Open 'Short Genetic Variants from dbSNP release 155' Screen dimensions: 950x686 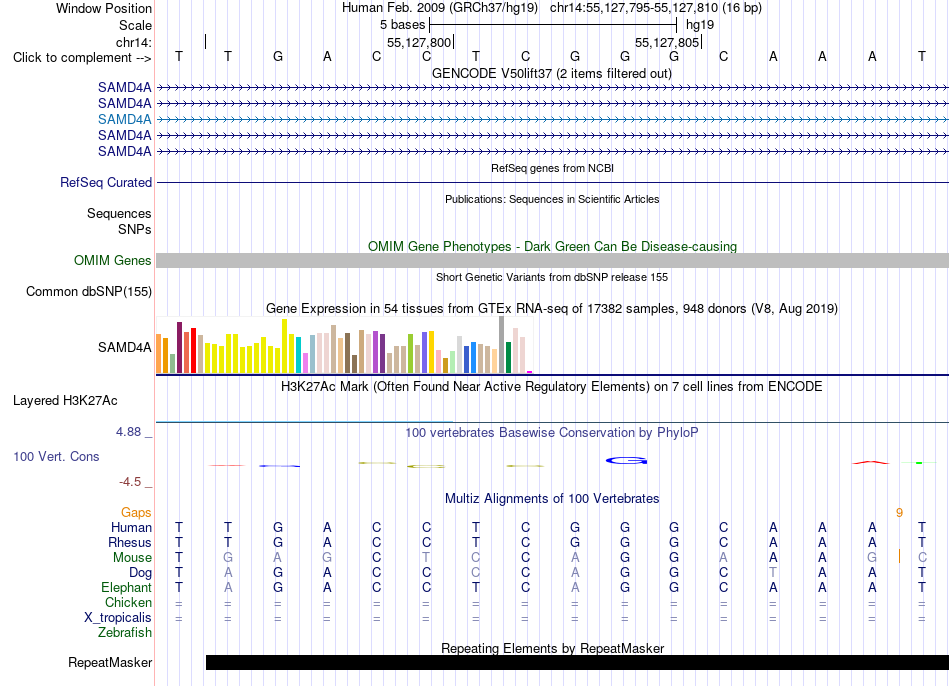(552, 278)
